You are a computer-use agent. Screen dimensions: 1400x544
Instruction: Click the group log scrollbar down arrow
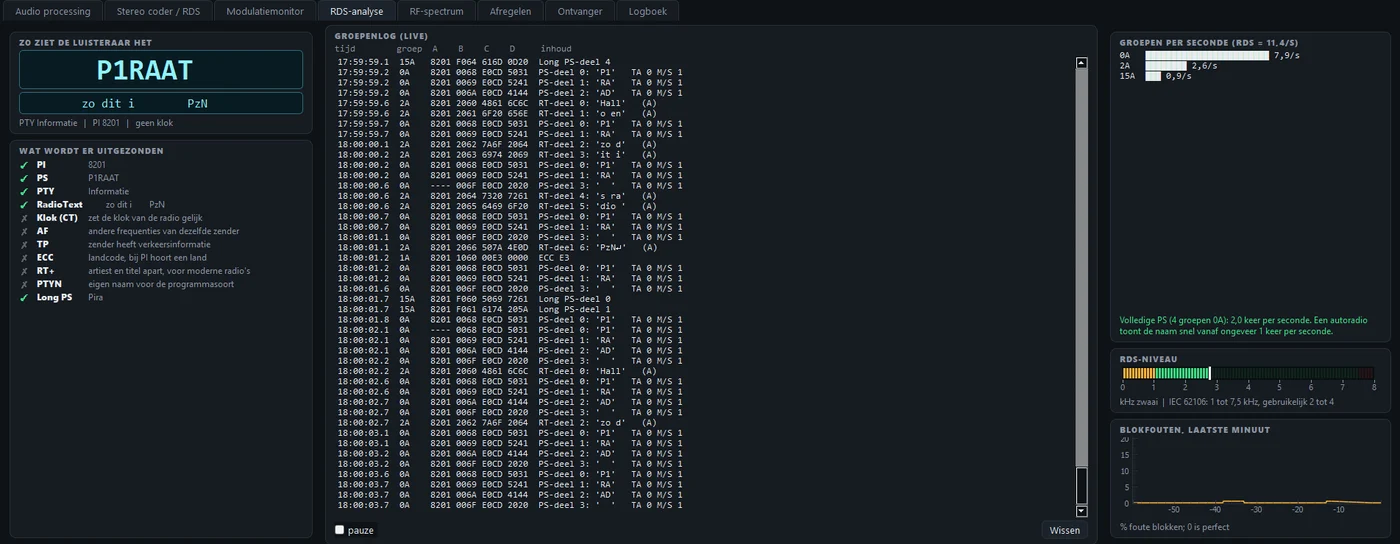1081,510
